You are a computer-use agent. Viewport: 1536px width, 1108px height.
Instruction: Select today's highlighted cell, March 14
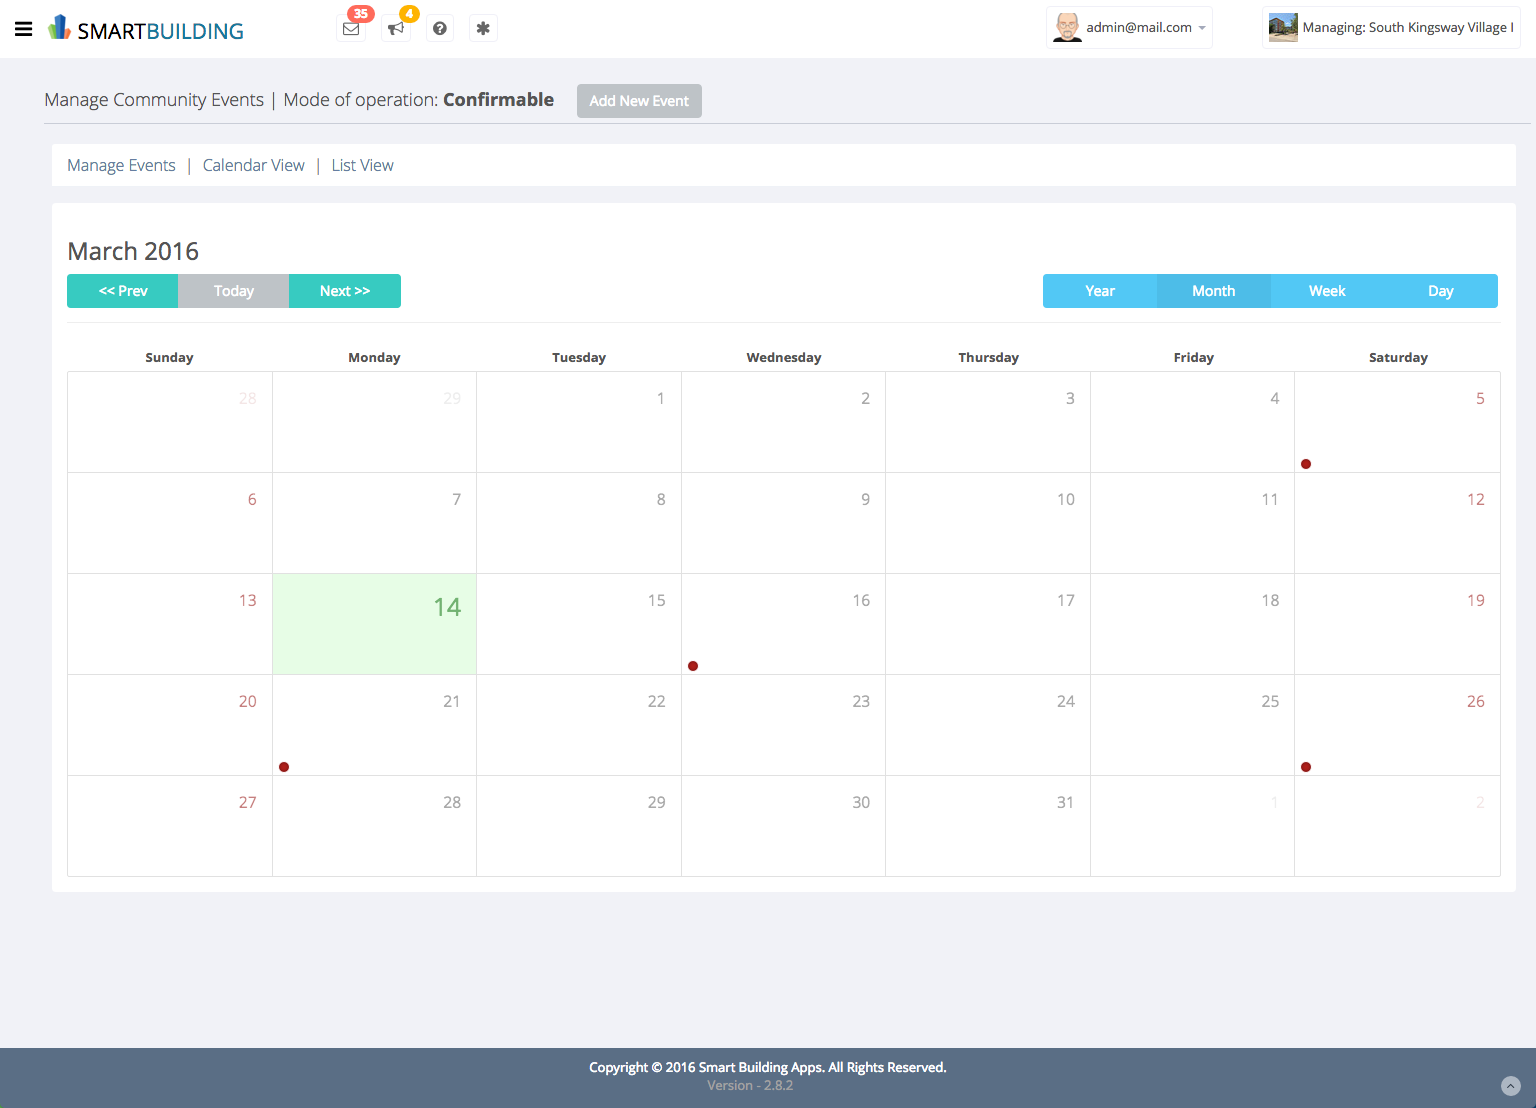point(374,624)
